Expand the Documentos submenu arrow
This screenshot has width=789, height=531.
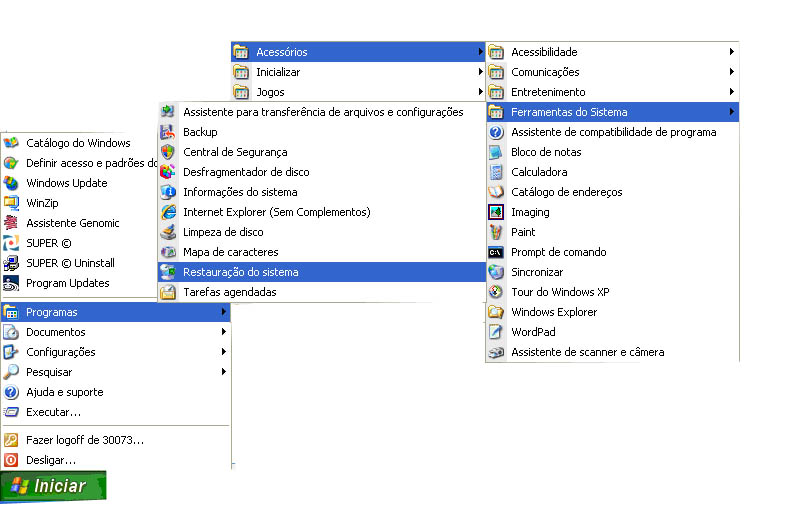point(223,332)
